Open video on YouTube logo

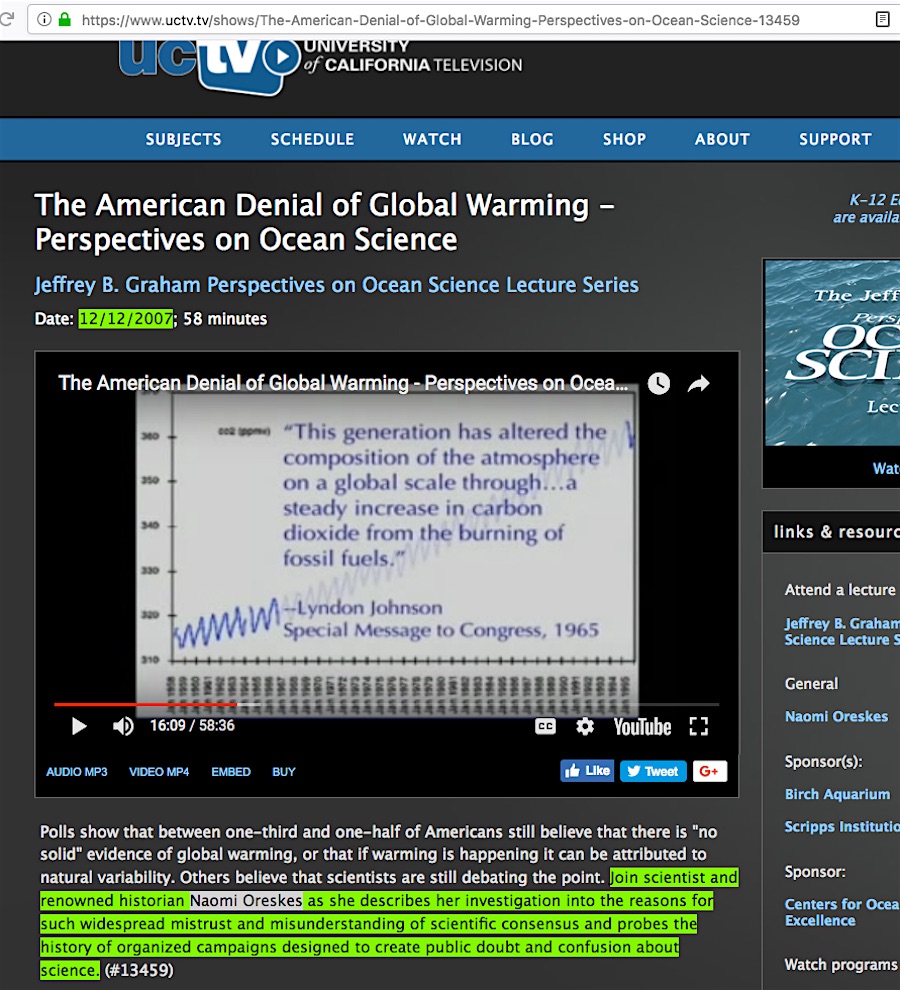coord(642,727)
